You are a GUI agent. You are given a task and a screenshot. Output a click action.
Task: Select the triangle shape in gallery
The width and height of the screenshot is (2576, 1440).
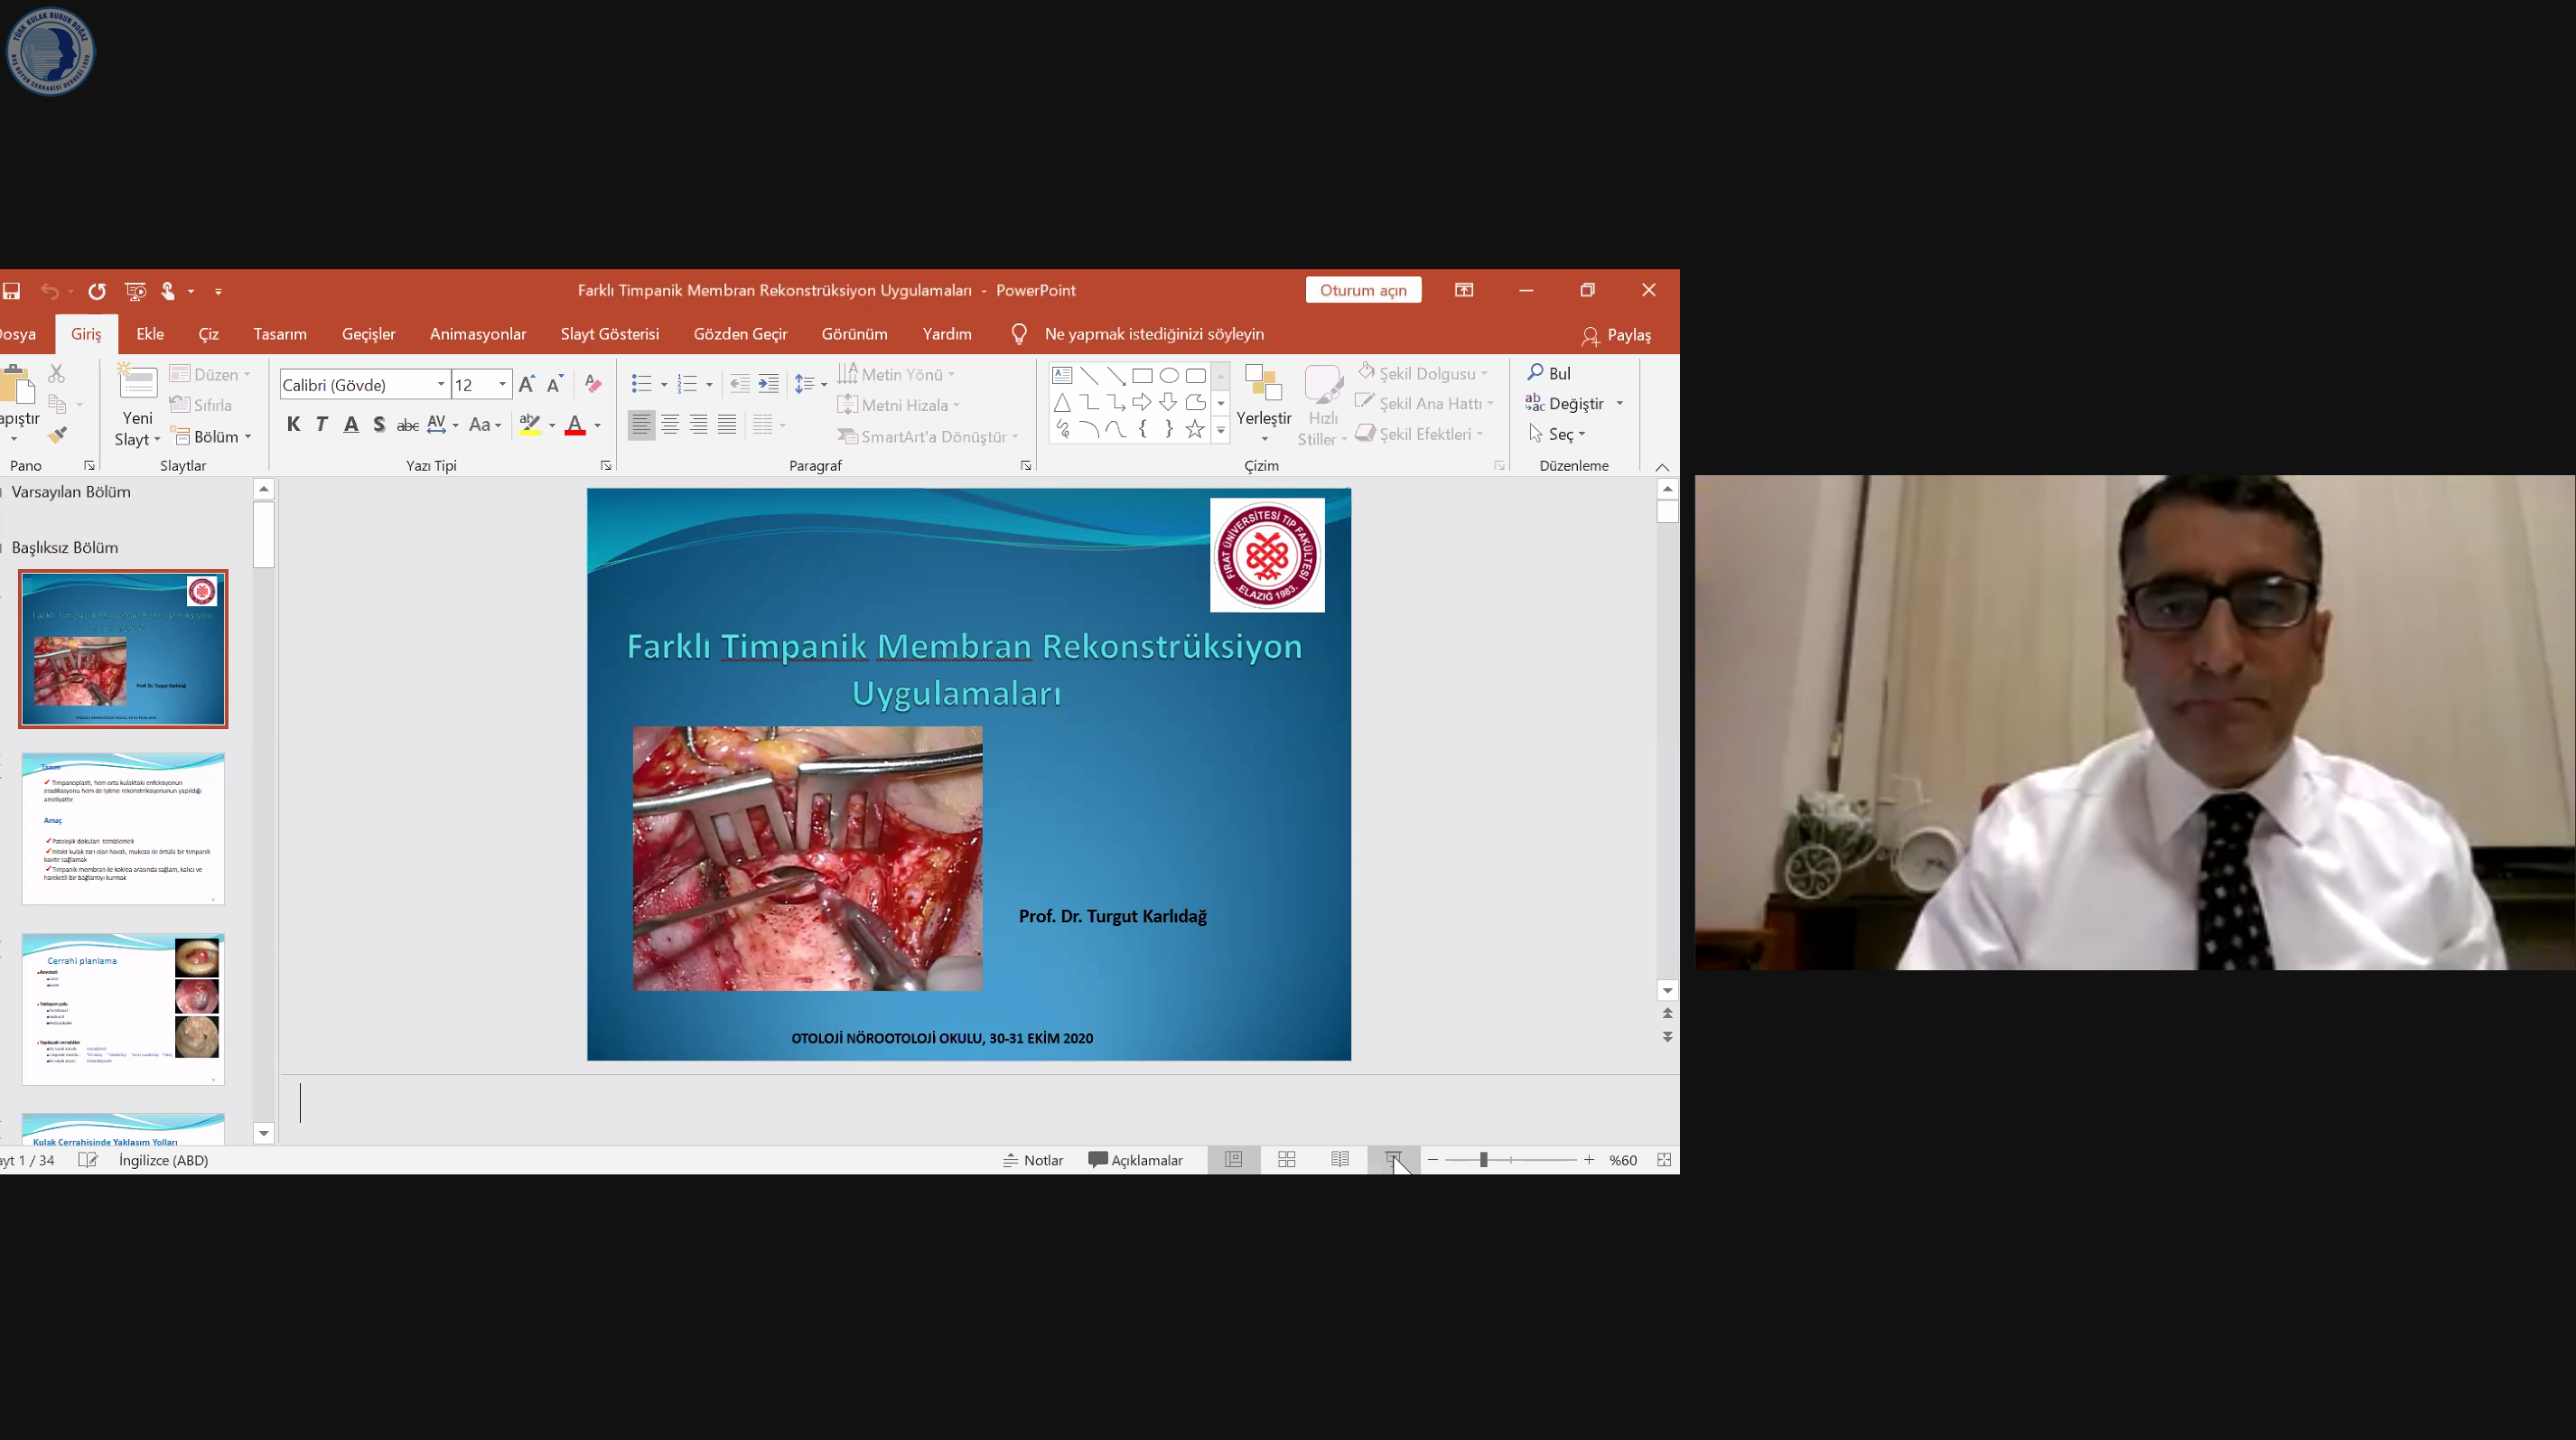pyautogui.click(x=1062, y=403)
